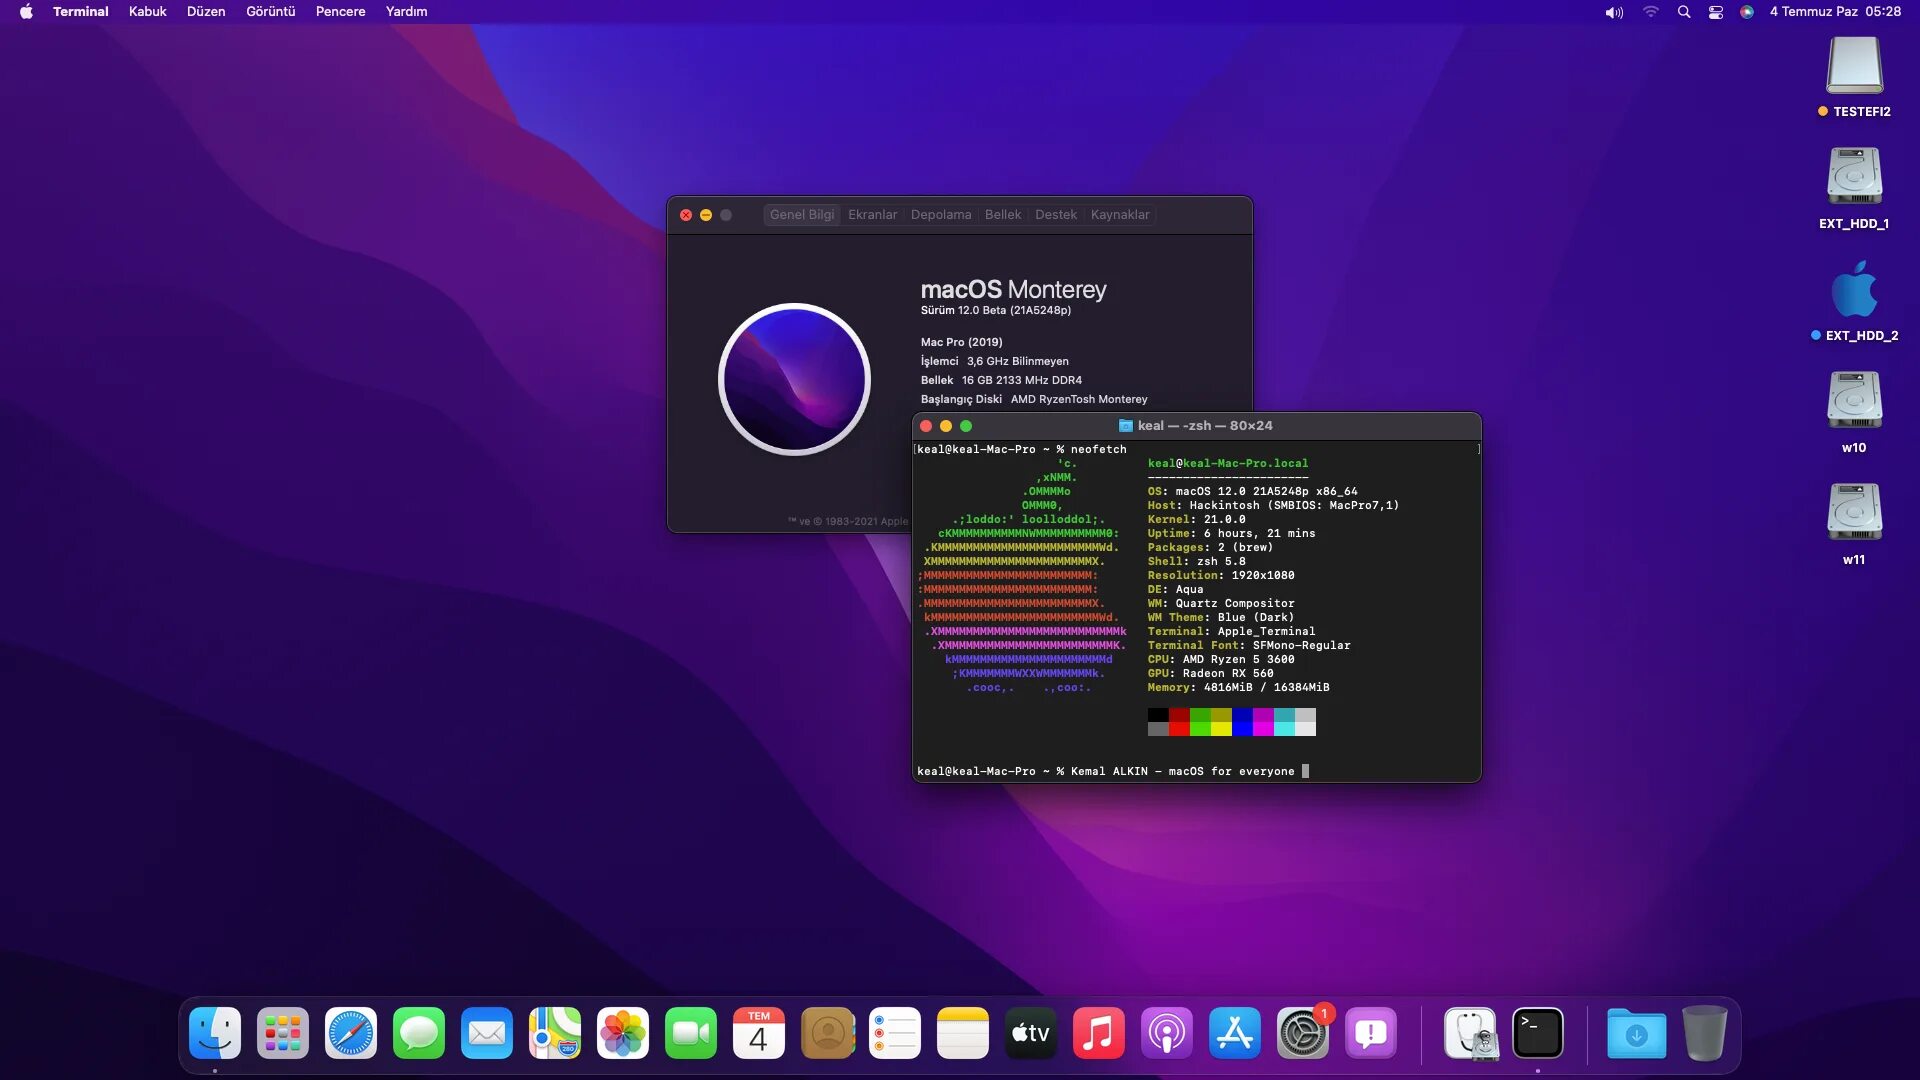The width and height of the screenshot is (1920, 1080).
Task: Open Spotlight search from the menu bar
Action: click(1684, 12)
